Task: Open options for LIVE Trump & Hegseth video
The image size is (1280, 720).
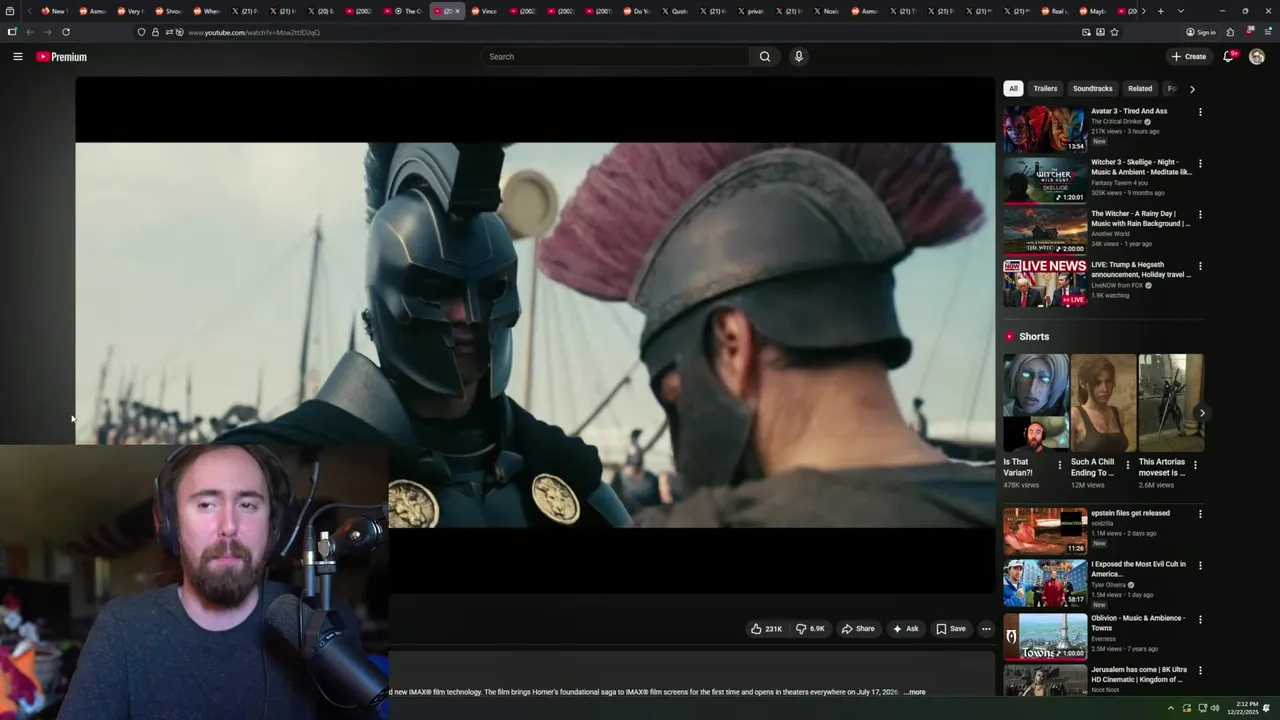Action: 1200,266
